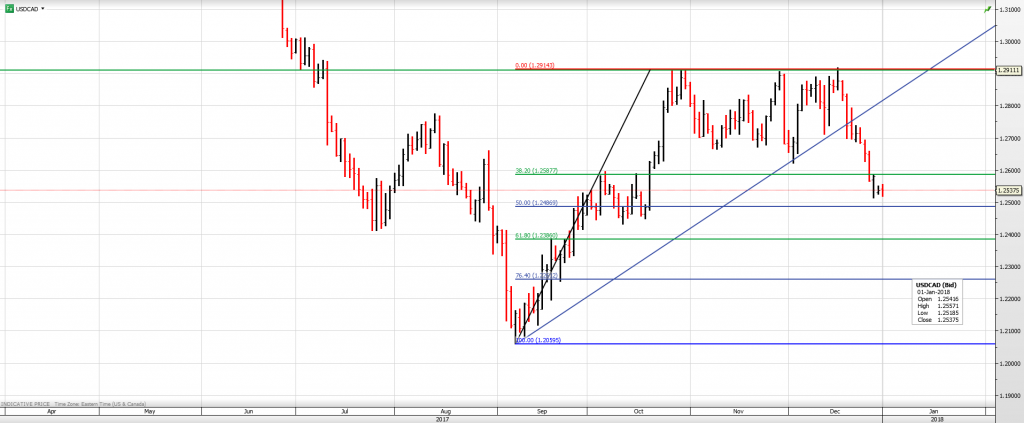1024x423 pixels.
Task: Select the 76.40 Fibonacci level label
Action: [x=536, y=276]
